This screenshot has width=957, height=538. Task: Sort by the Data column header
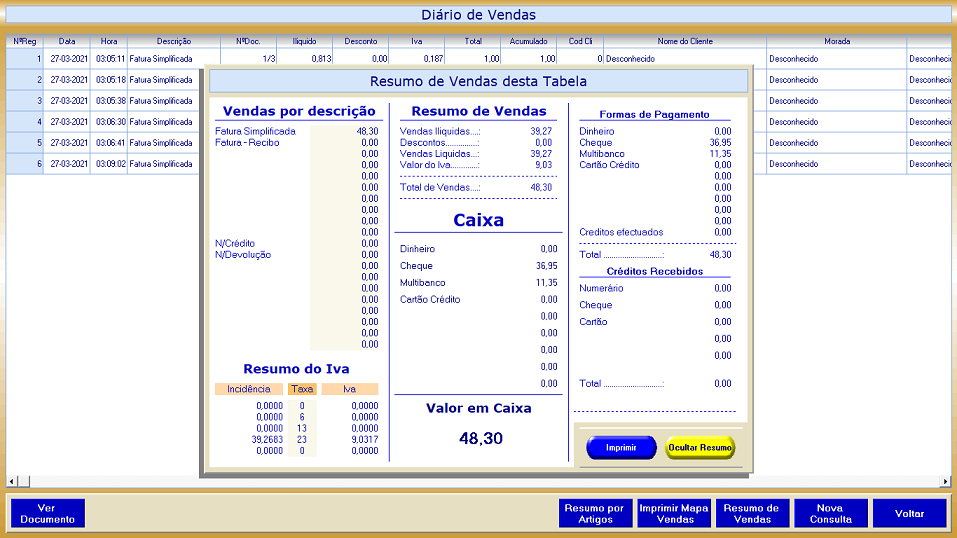pyautogui.click(x=67, y=42)
